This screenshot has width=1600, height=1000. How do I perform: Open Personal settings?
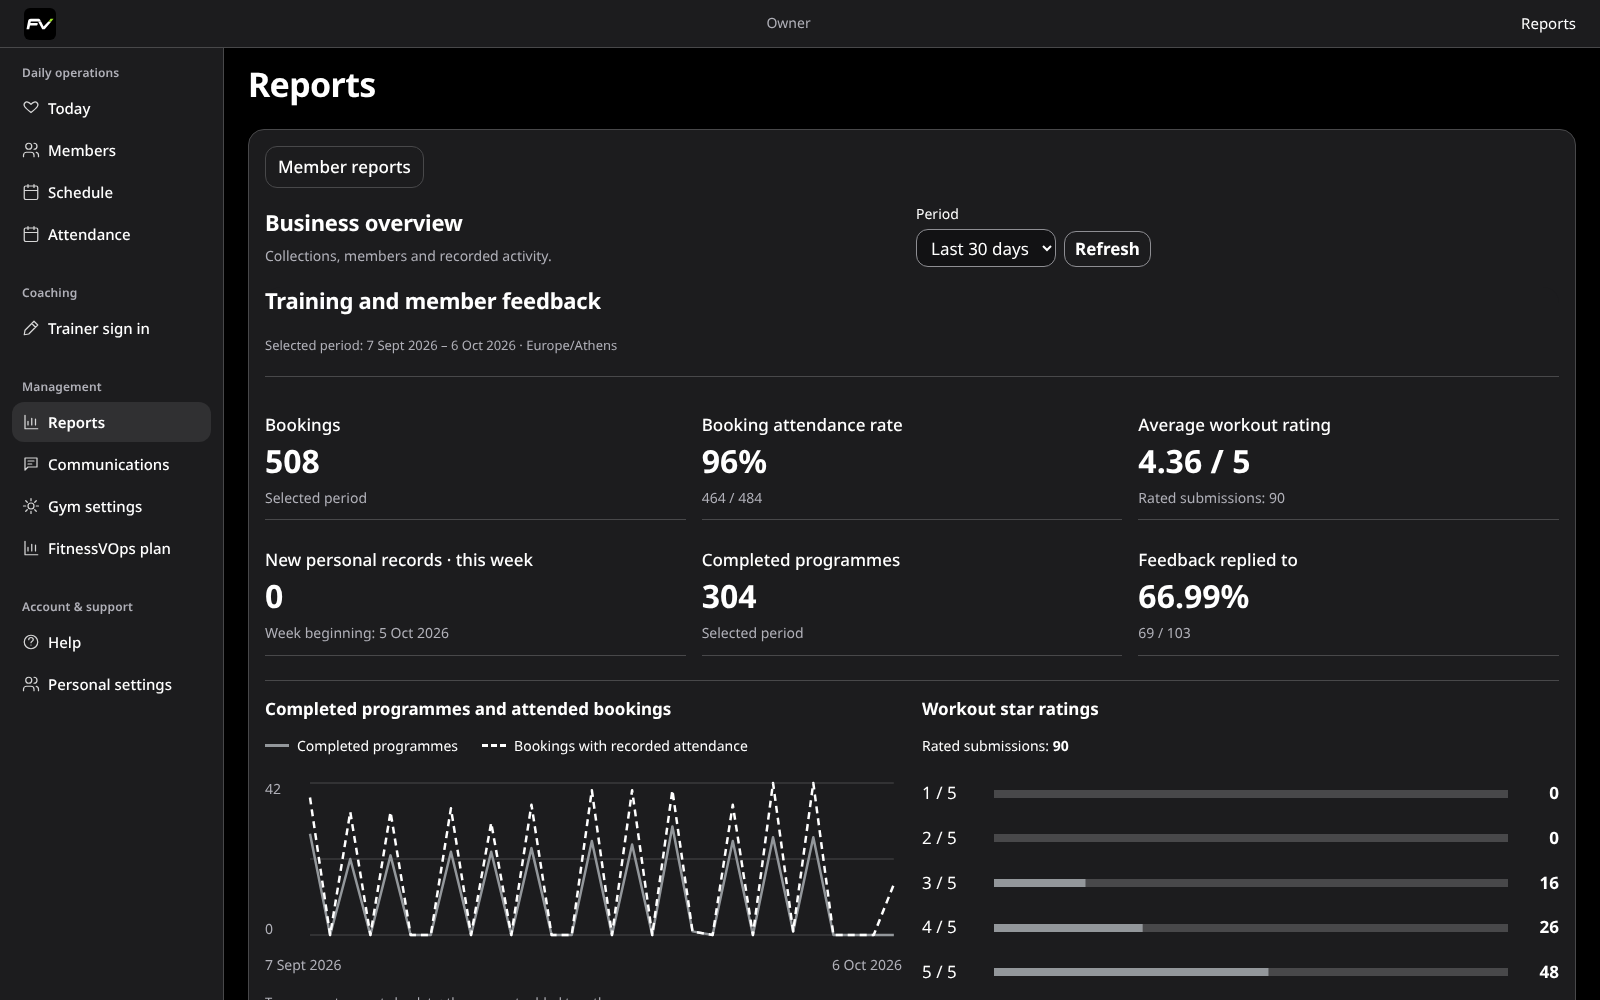pyautogui.click(x=111, y=684)
